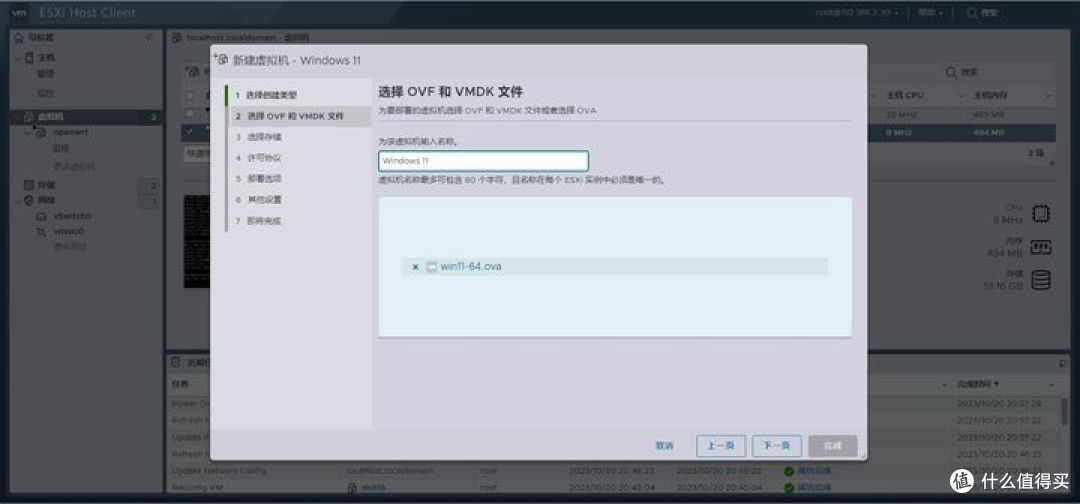Click the greyed 完成 finish button
The width and height of the screenshot is (1080, 504).
833,446
